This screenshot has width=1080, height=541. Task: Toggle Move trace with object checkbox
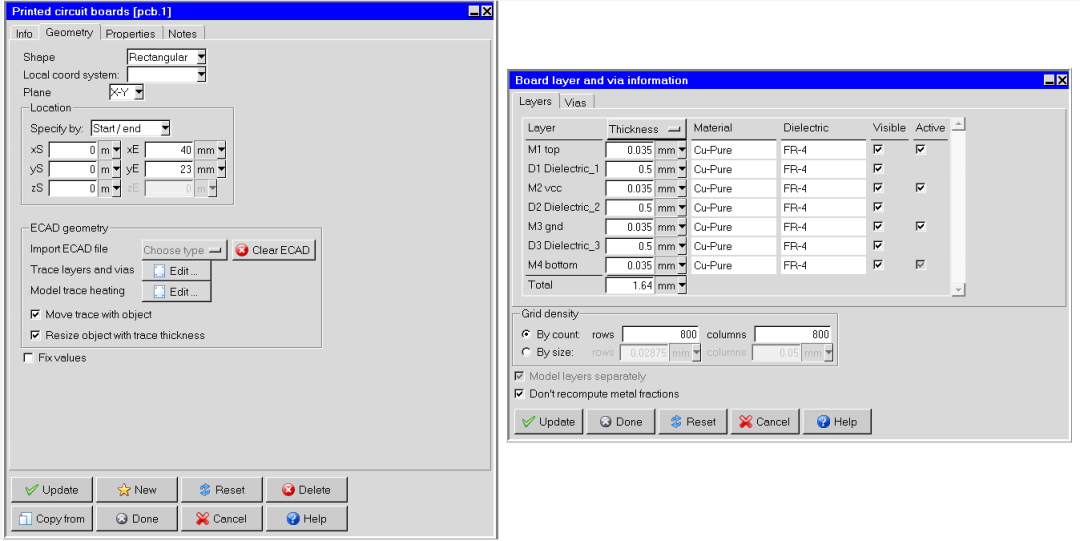click(x=35, y=314)
